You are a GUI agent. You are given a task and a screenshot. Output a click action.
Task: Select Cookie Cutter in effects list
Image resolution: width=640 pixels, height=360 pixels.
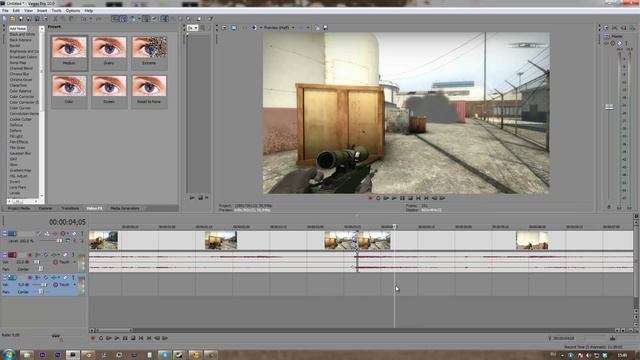pos(20,120)
